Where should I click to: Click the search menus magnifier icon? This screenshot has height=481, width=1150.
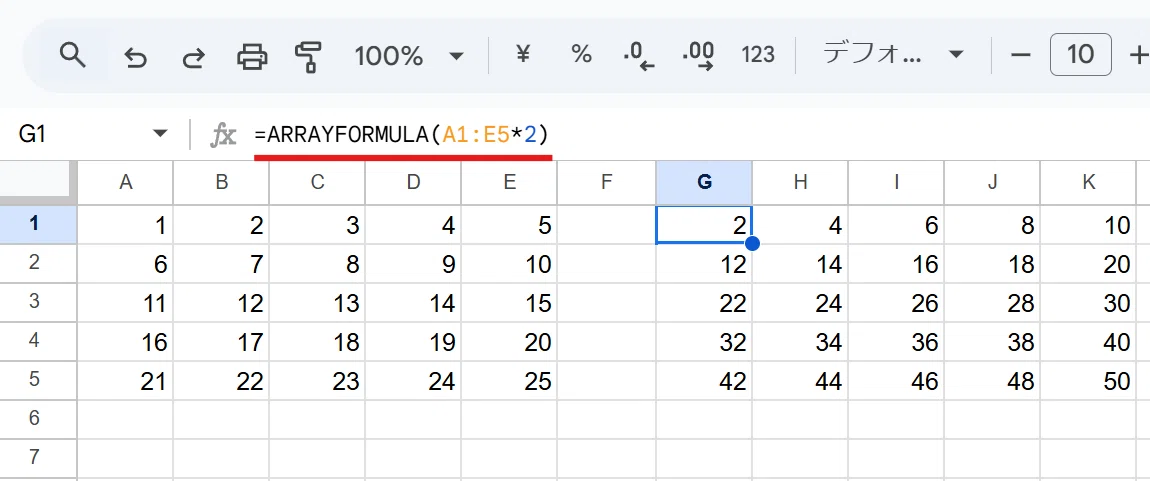click(73, 55)
